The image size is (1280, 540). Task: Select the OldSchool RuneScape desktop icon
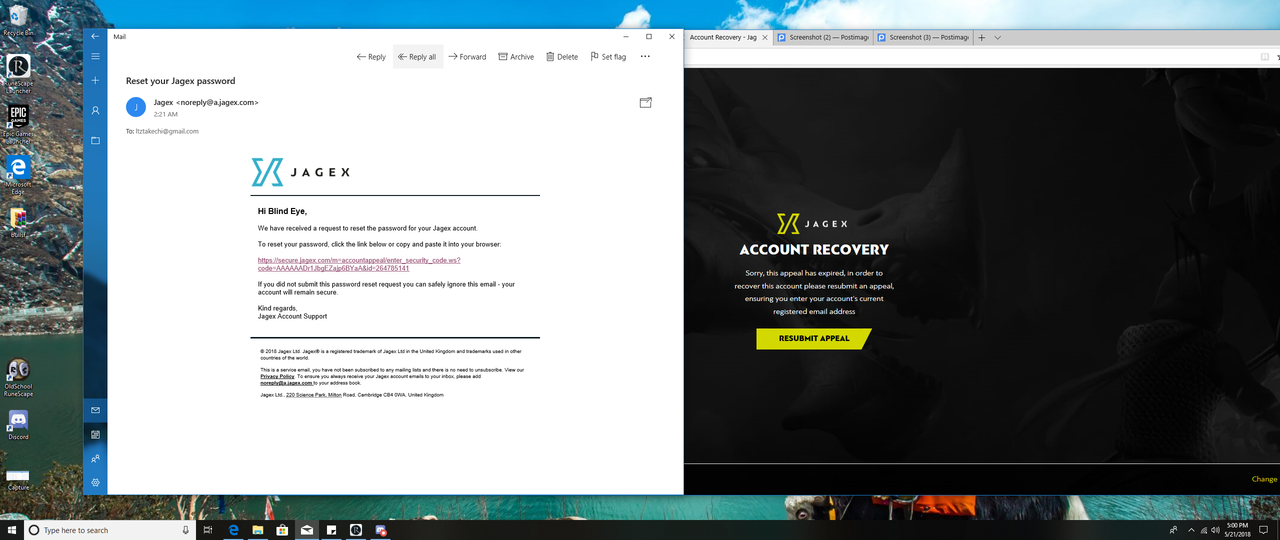pyautogui.click(x=18, y=378)
